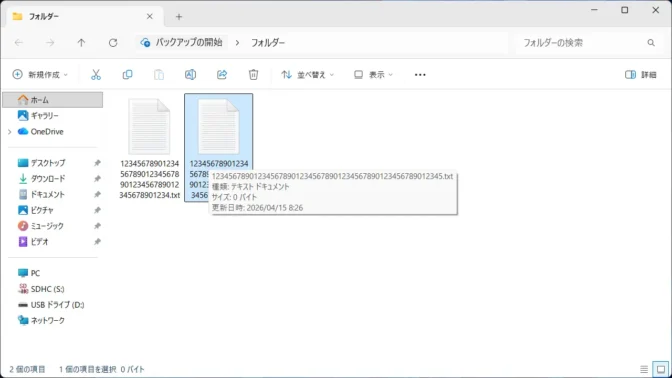Open ビデオ in the sidebar

tap(33, 242)
